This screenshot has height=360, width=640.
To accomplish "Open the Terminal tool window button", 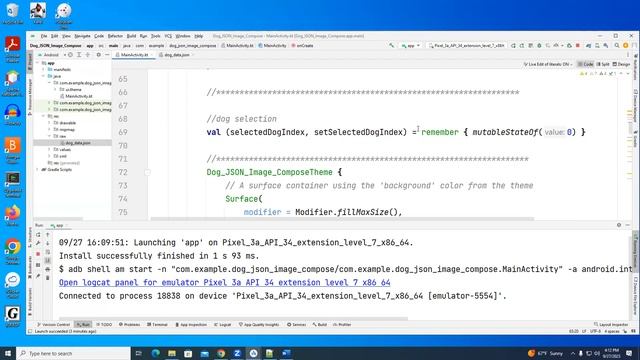I will [157, 324].
